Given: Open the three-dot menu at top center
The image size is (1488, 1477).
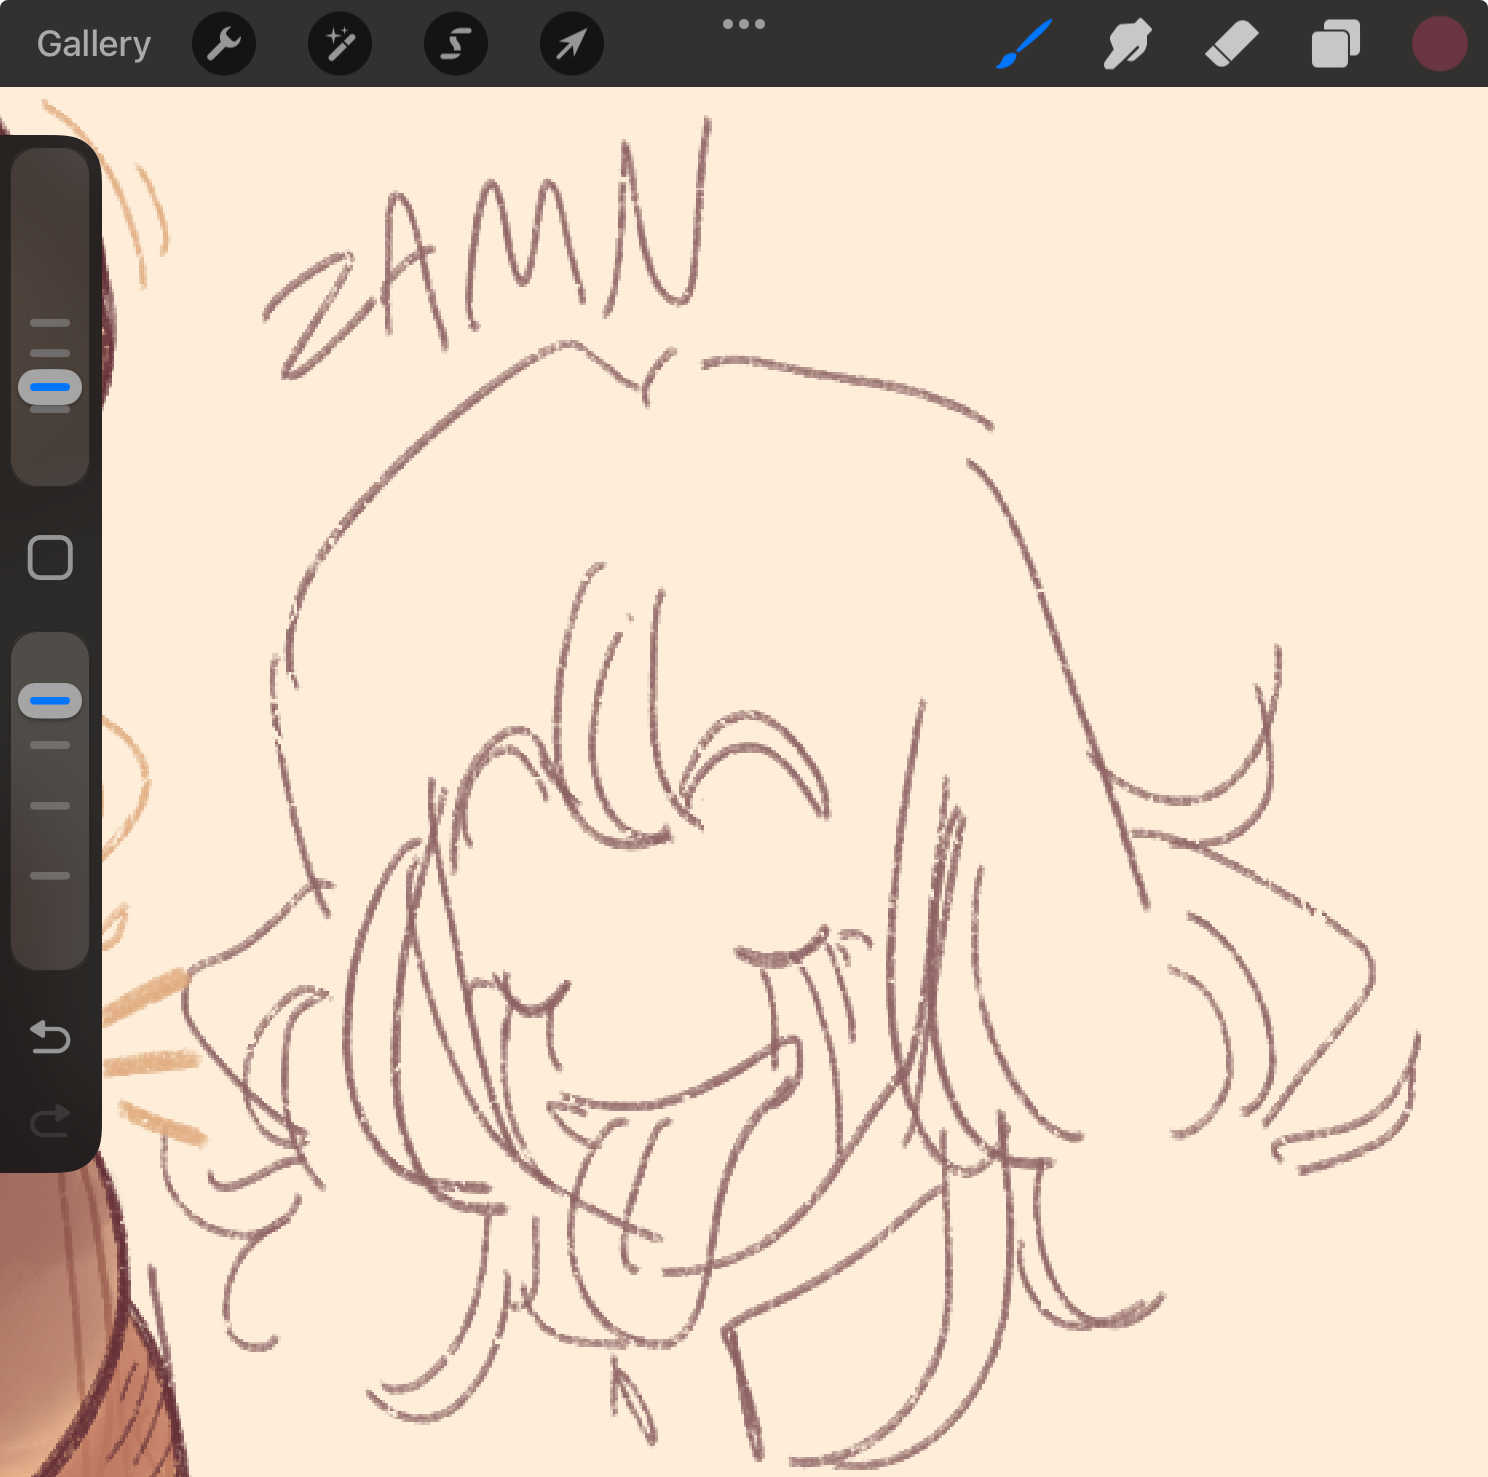Looking at the screenshot, I should [x=744, y=24].
